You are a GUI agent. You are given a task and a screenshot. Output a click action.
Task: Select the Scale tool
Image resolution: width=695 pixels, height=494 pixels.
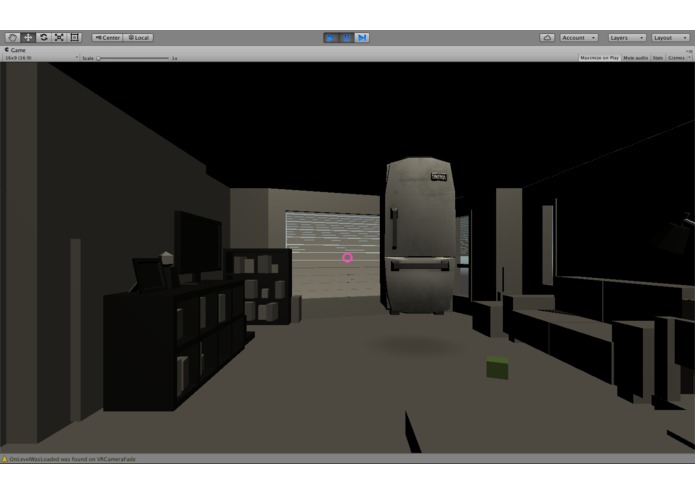[59, 38]
